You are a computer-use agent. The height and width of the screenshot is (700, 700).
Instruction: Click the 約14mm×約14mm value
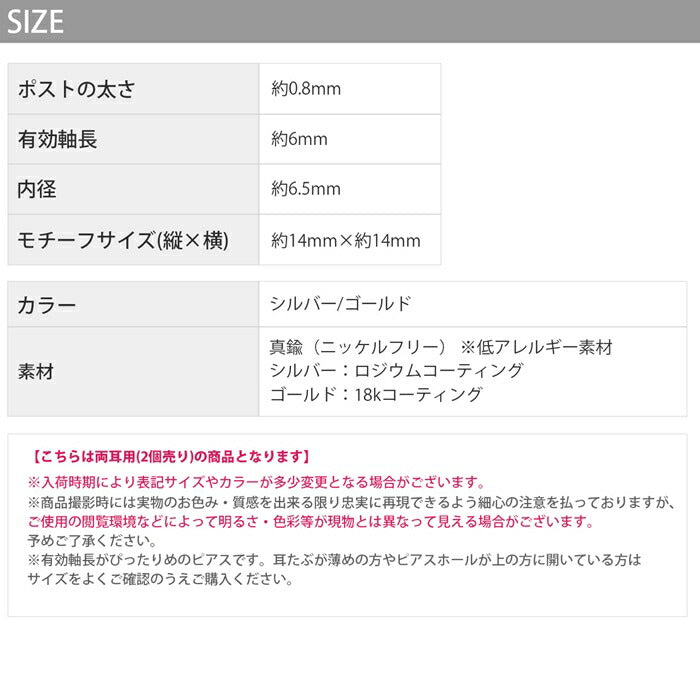(346, 240)
